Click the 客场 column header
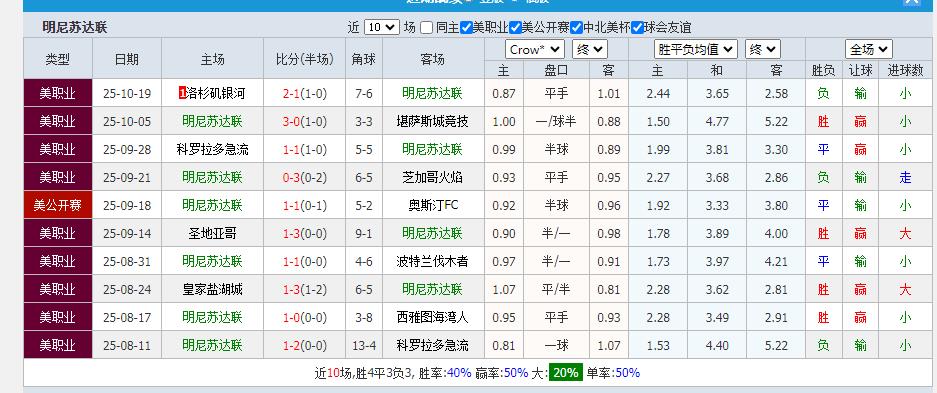 (x=433, y=59)
